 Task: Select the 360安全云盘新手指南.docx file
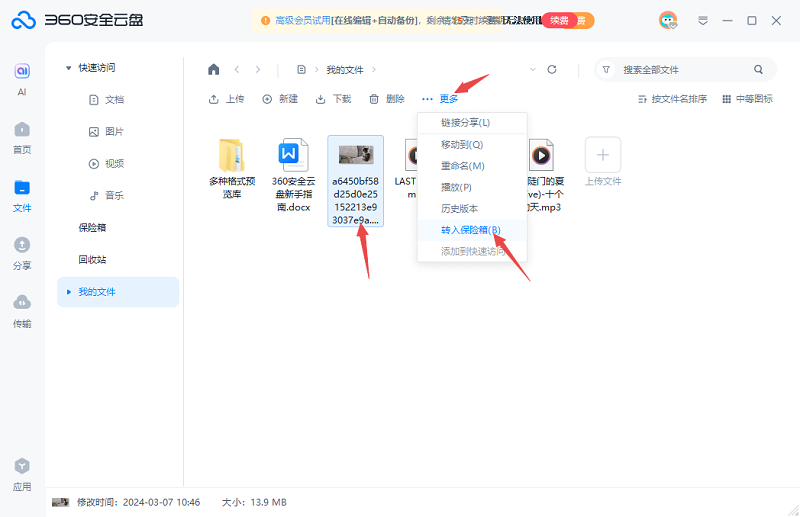[293, 175]
